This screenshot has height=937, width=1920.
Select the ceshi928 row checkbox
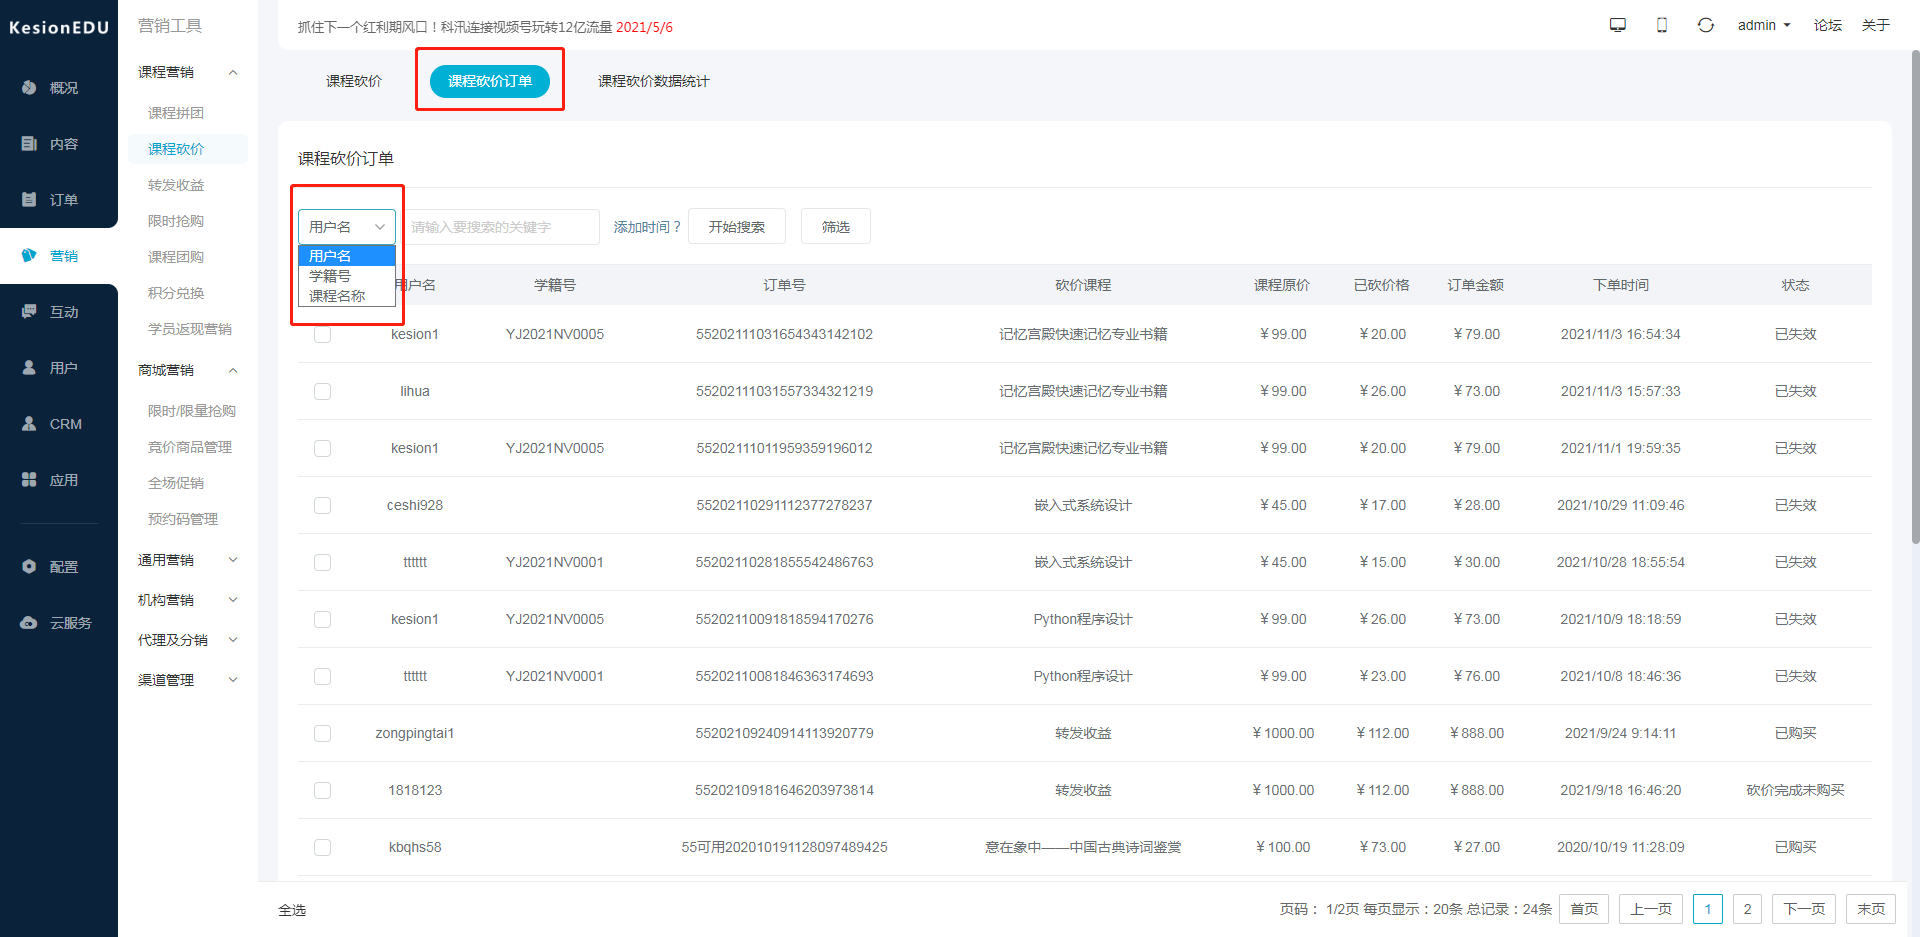322,505
